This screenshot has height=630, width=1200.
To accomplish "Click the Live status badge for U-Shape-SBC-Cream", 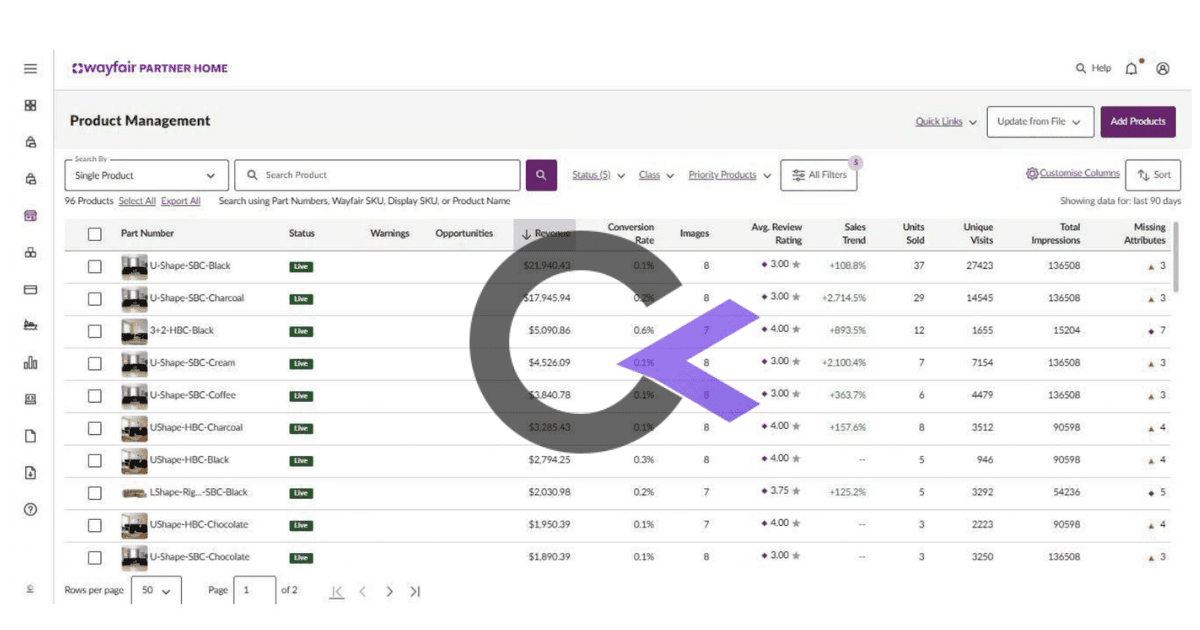I will point(301,364).
